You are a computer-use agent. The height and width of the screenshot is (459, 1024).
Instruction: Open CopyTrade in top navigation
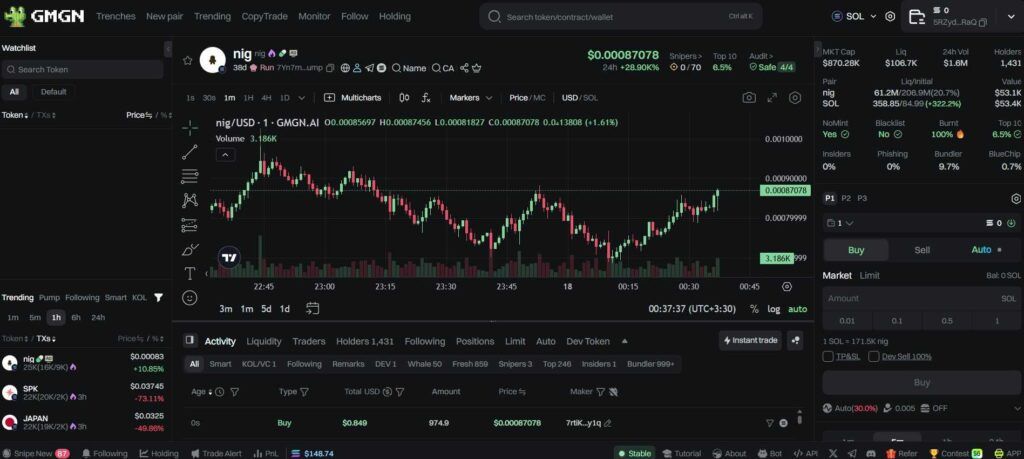tap(264, 16)
